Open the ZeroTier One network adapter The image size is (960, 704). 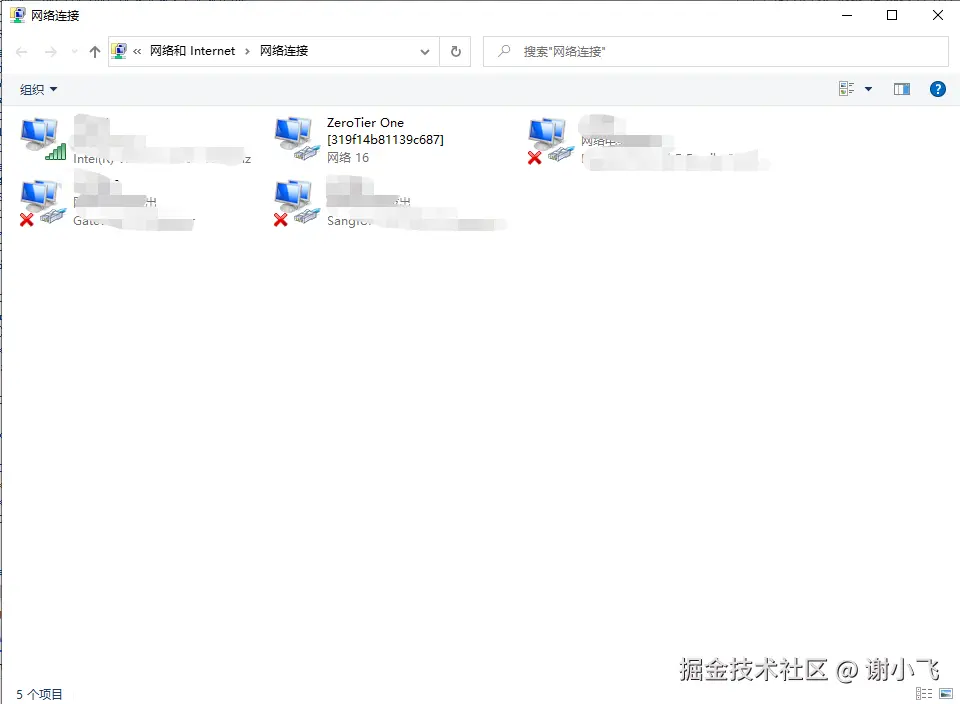pos(294,133)
